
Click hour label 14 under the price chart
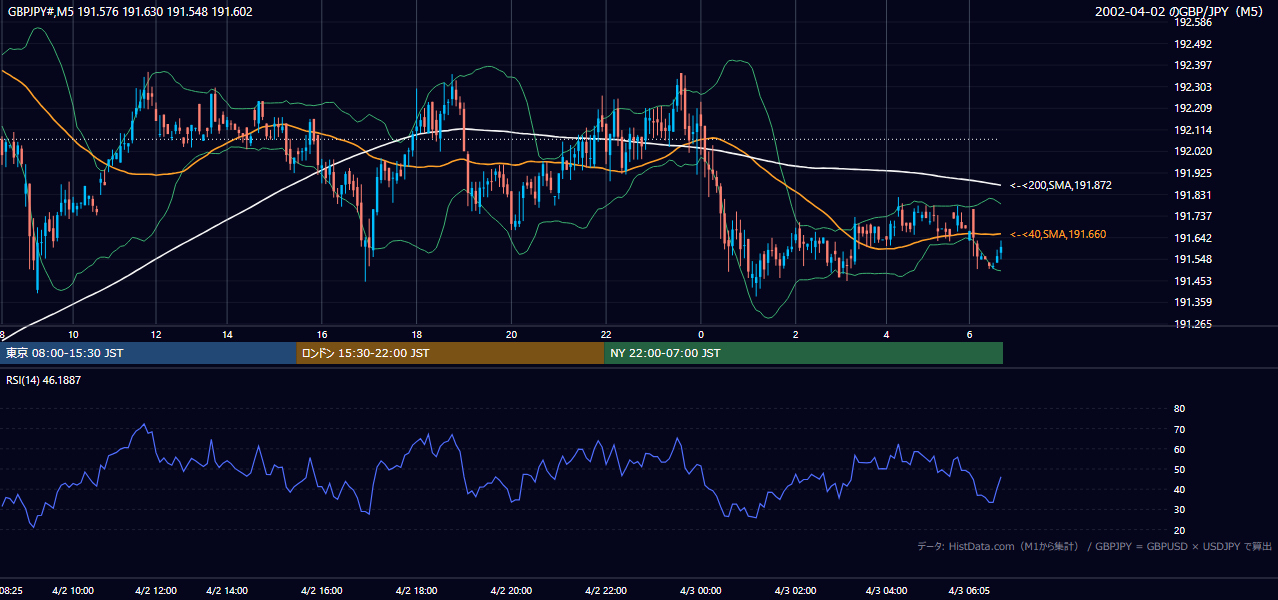227,334
